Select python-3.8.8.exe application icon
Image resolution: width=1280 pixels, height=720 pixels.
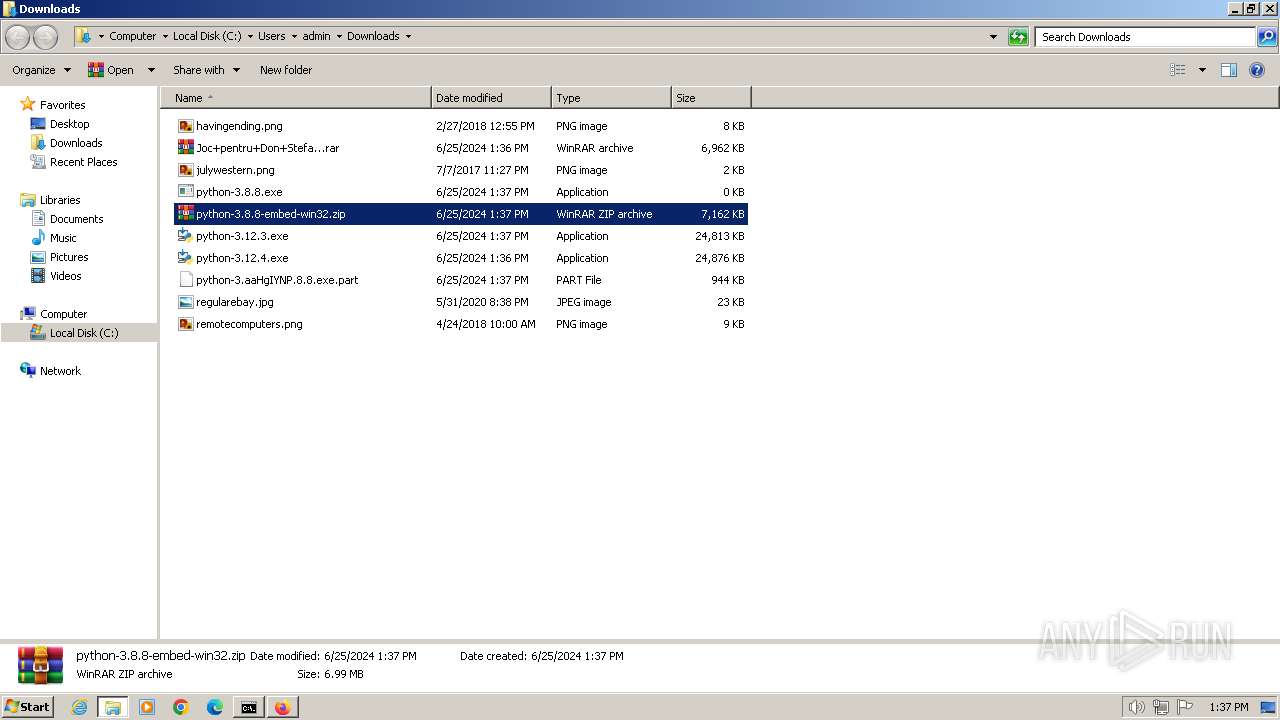click(185, 192)
